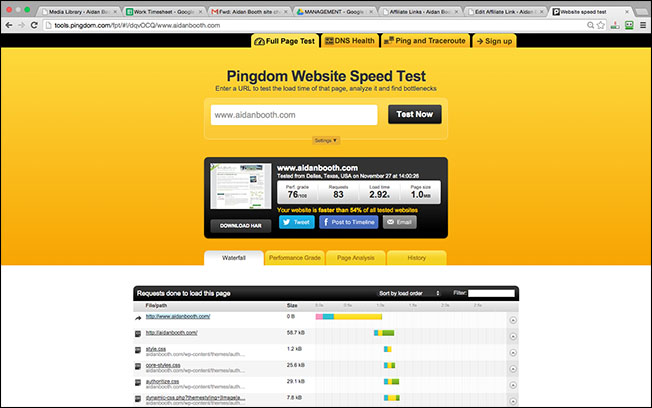This screenshot has width=652, height=408.
Task: Expand details for http://www.aidanbooth.com/ row
Action: click(513, 320)
